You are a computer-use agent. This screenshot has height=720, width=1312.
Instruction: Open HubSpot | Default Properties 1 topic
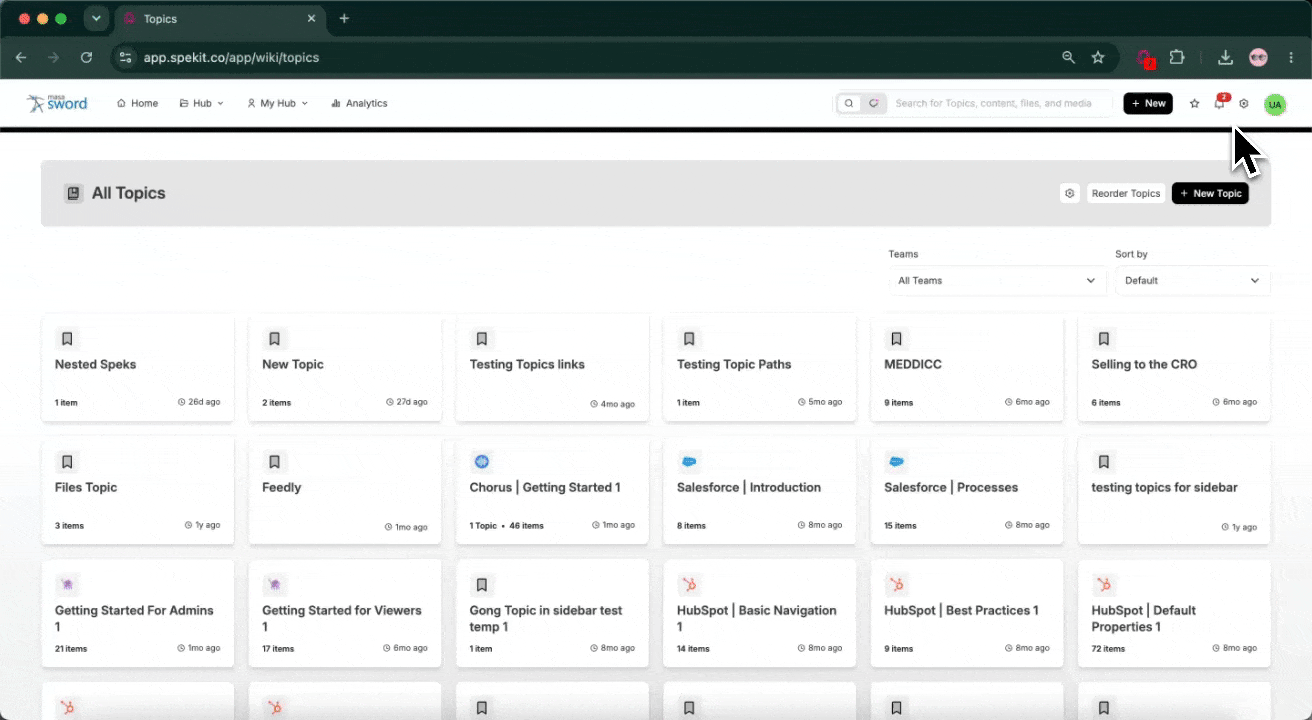(1174, 613)
